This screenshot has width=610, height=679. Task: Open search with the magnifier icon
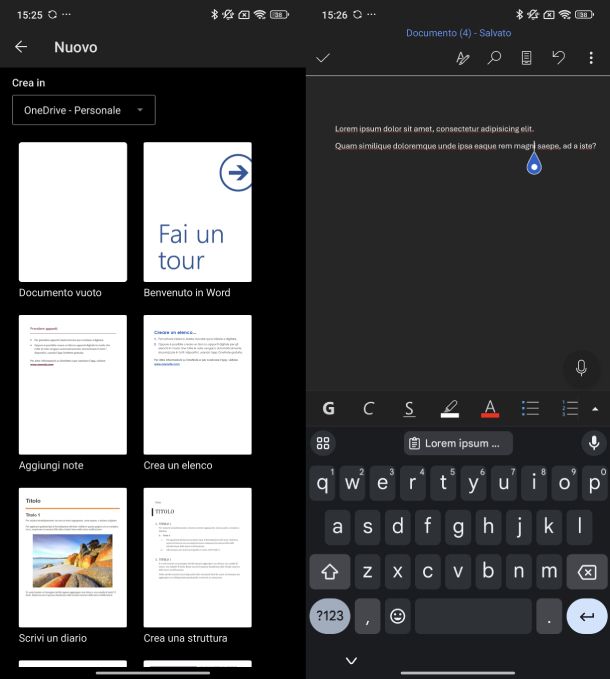(494, 58)
